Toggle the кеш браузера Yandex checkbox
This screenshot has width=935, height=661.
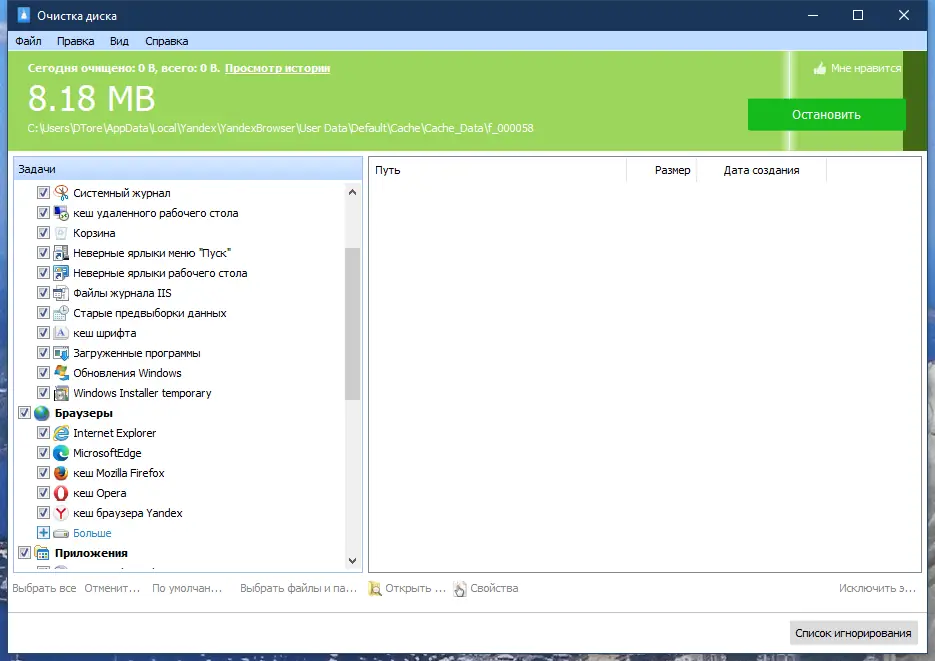(x=43, y=513)
